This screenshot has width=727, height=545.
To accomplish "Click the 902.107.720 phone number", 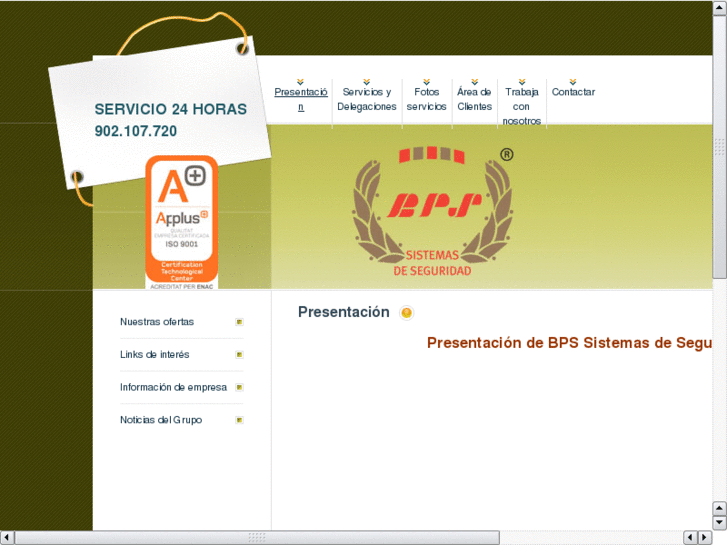I will point(136,131).
